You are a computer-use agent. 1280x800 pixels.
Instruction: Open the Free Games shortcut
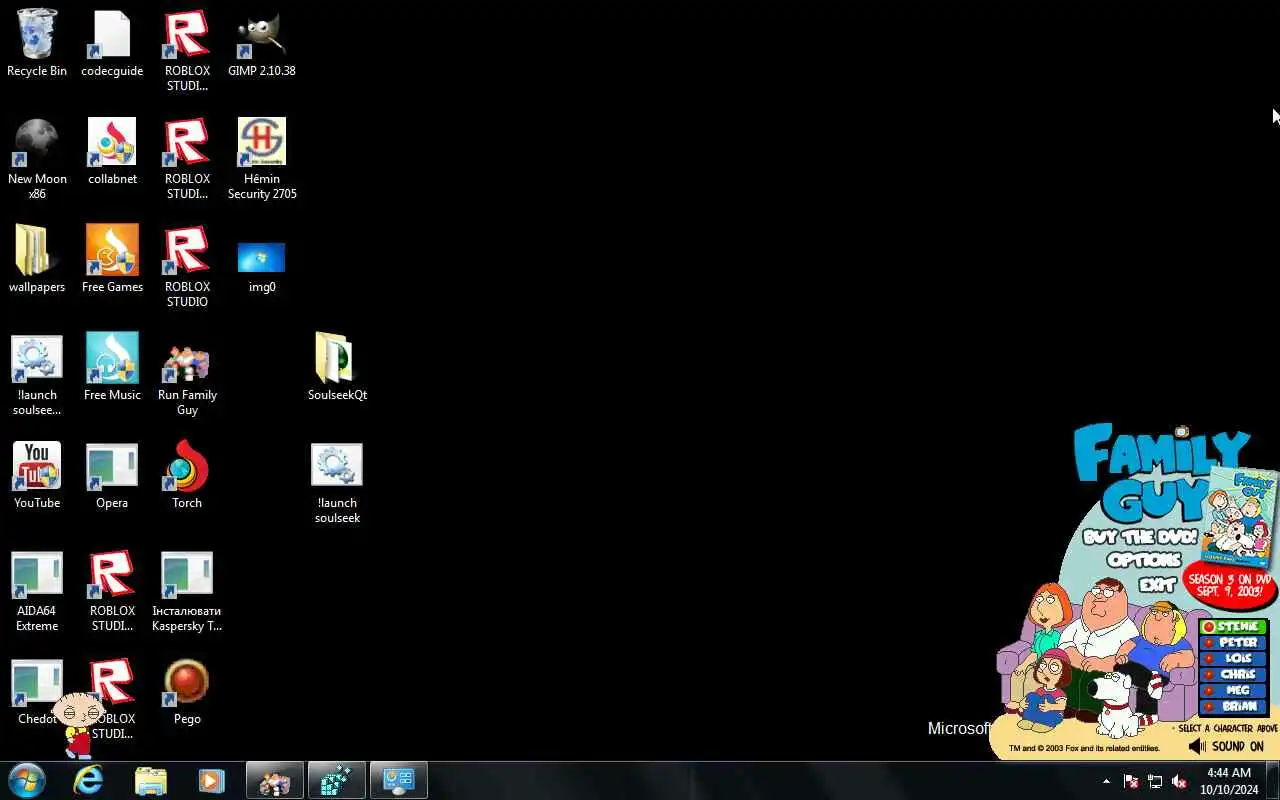(112, 259)
